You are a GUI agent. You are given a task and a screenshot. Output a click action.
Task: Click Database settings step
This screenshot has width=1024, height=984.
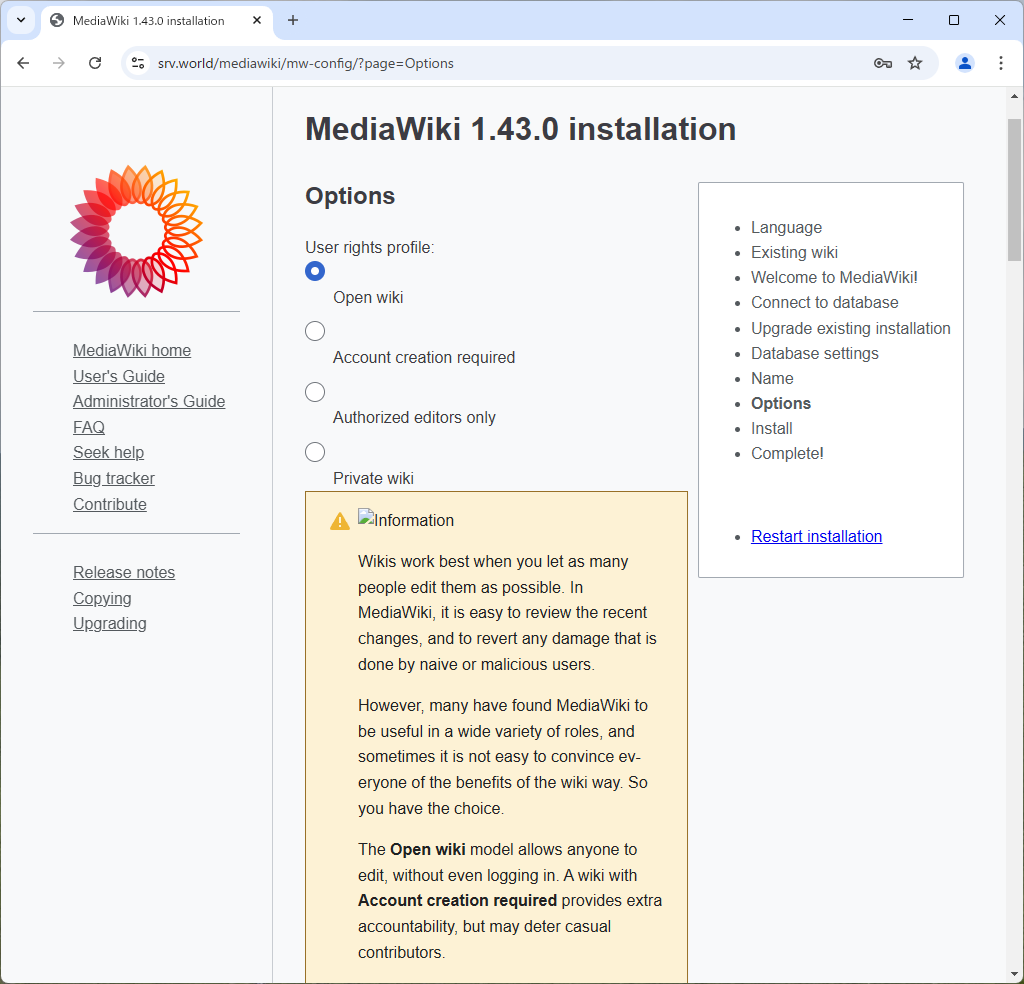(814, 353)
